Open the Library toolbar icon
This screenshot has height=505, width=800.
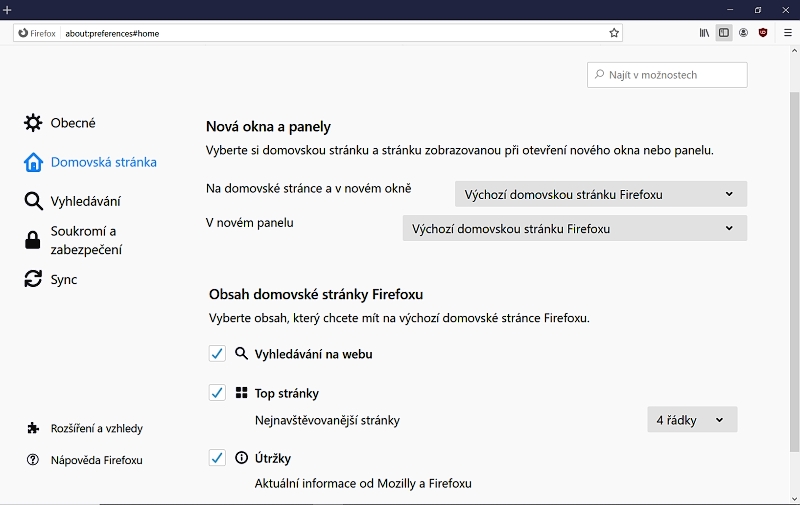click(704, 33)
